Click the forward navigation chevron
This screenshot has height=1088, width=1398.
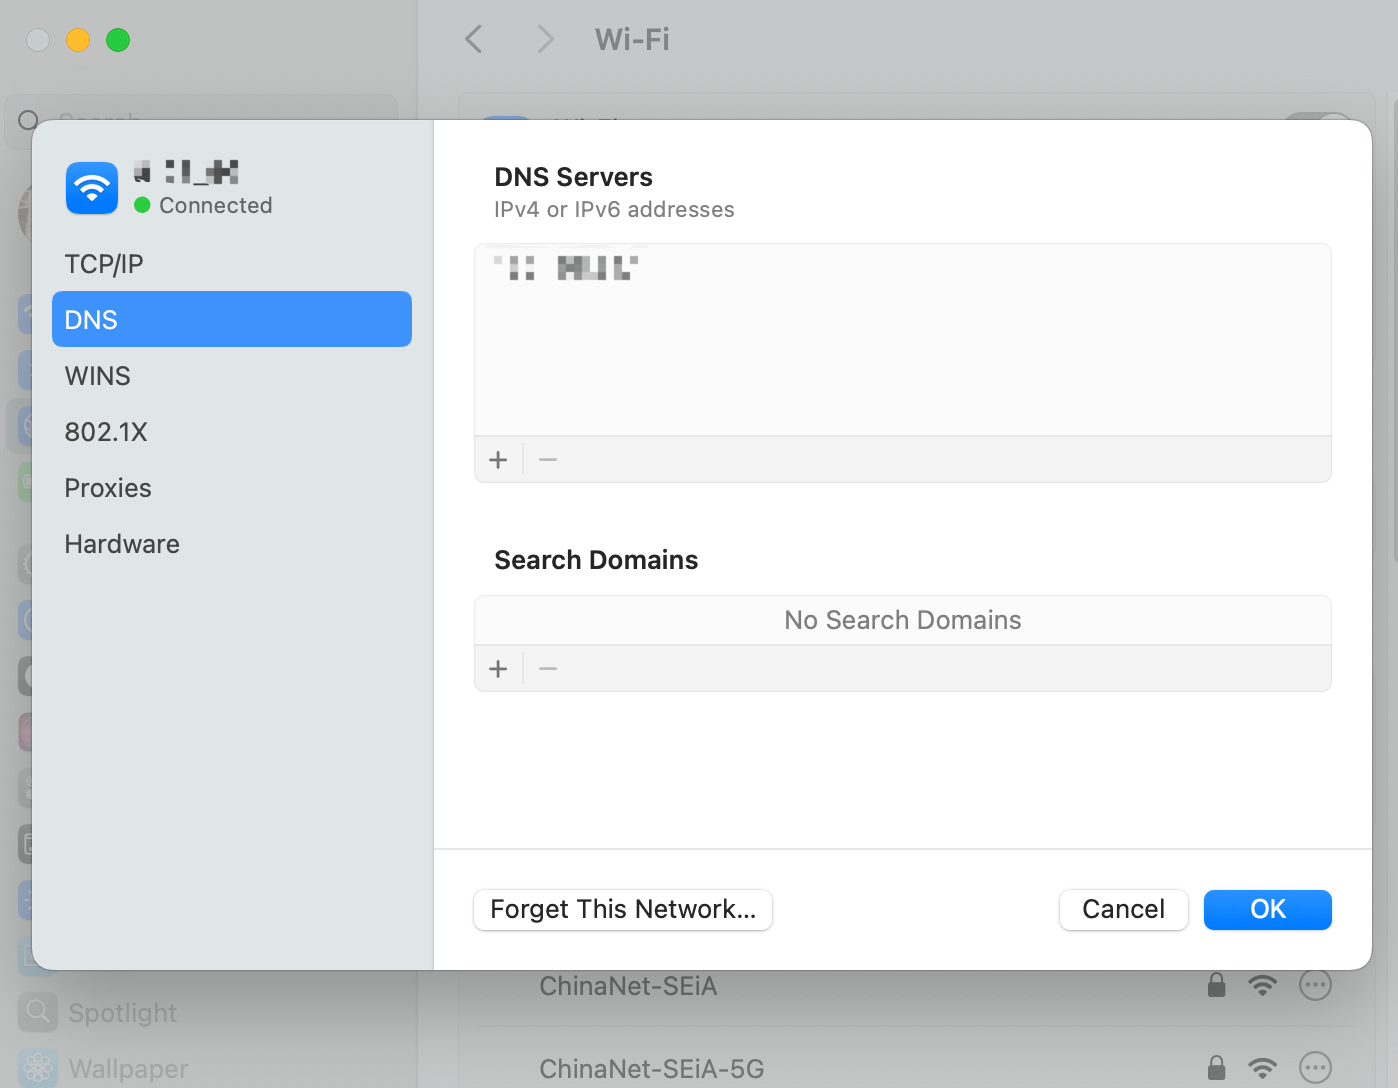544,39
